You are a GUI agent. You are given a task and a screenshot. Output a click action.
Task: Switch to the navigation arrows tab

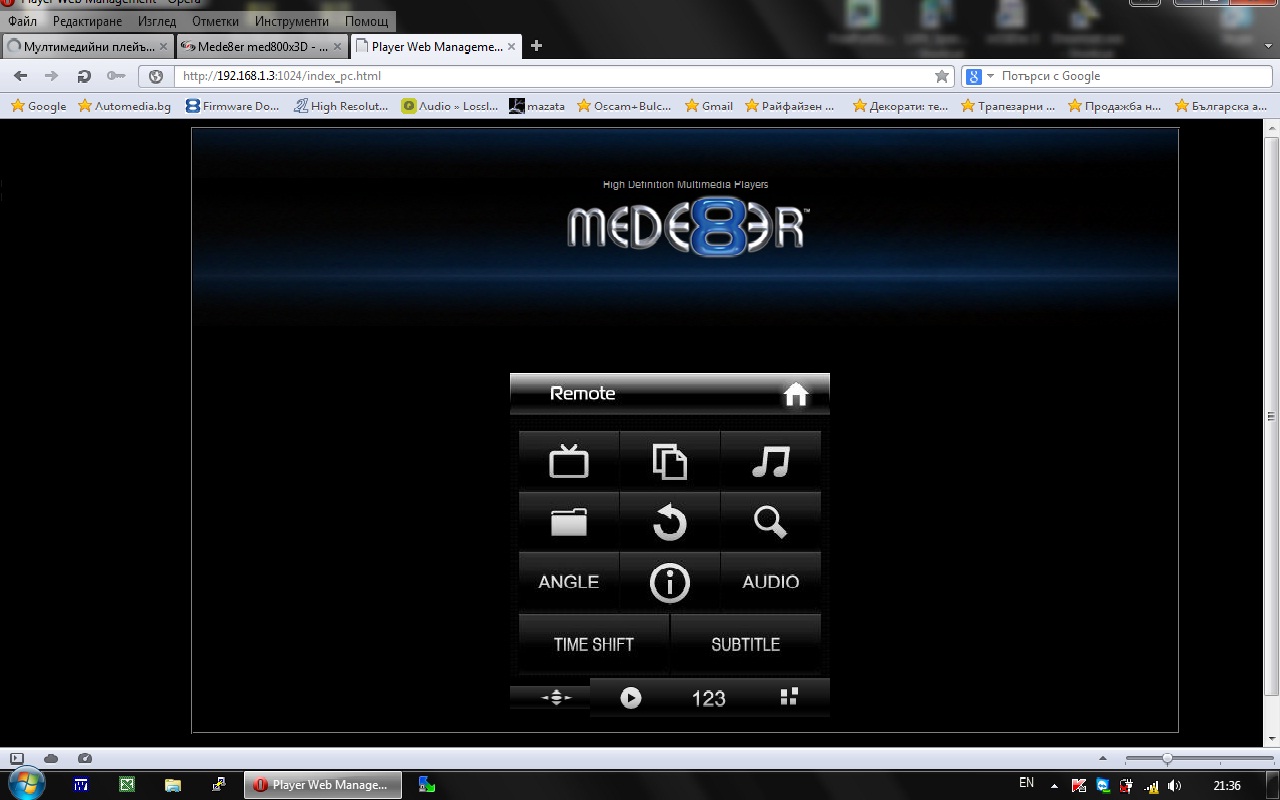pyautogui.click(x=556, y=697)
